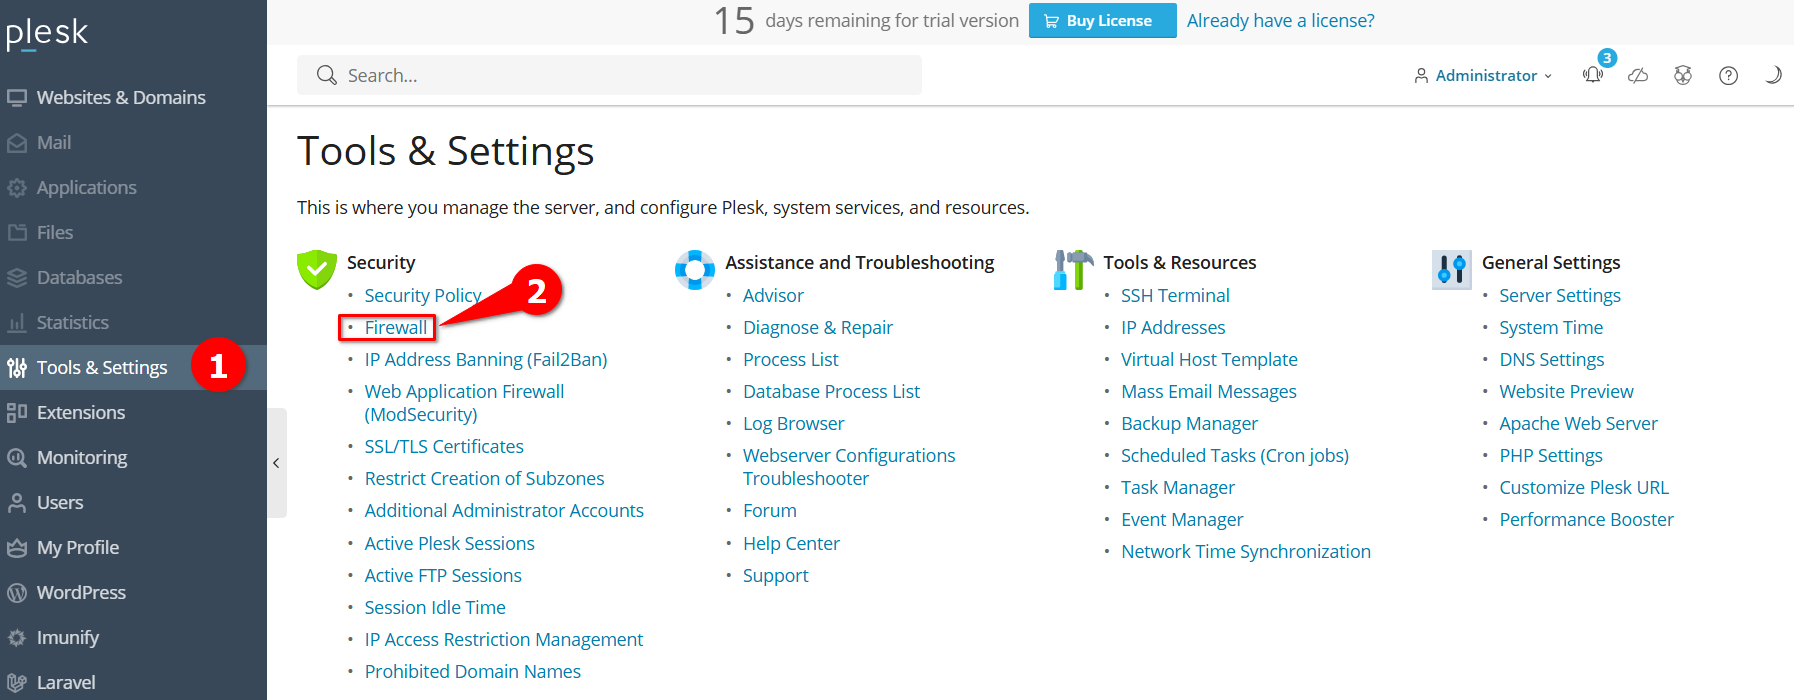This screenshot has width=1794, height=700.
Task: Open the Firewall link
Action: 396,328
